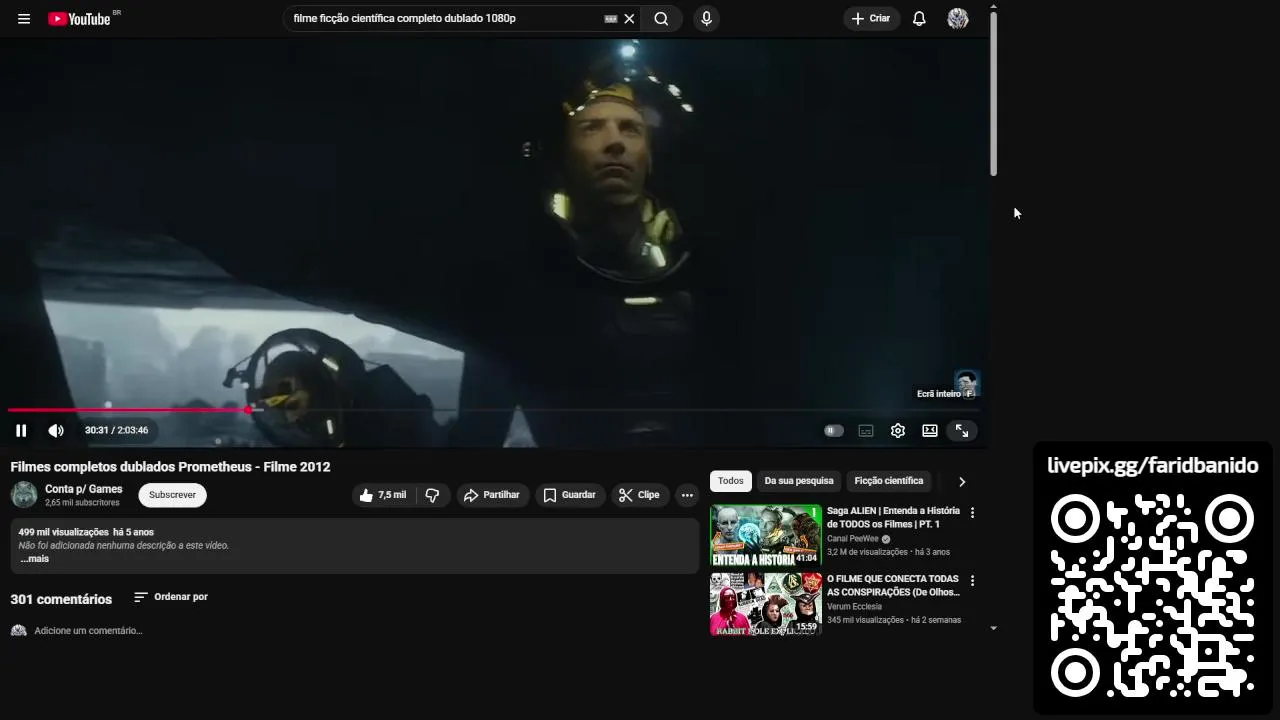
Task: Click the 30:31 / 2:03:46 time display
Action: (116, 431)
